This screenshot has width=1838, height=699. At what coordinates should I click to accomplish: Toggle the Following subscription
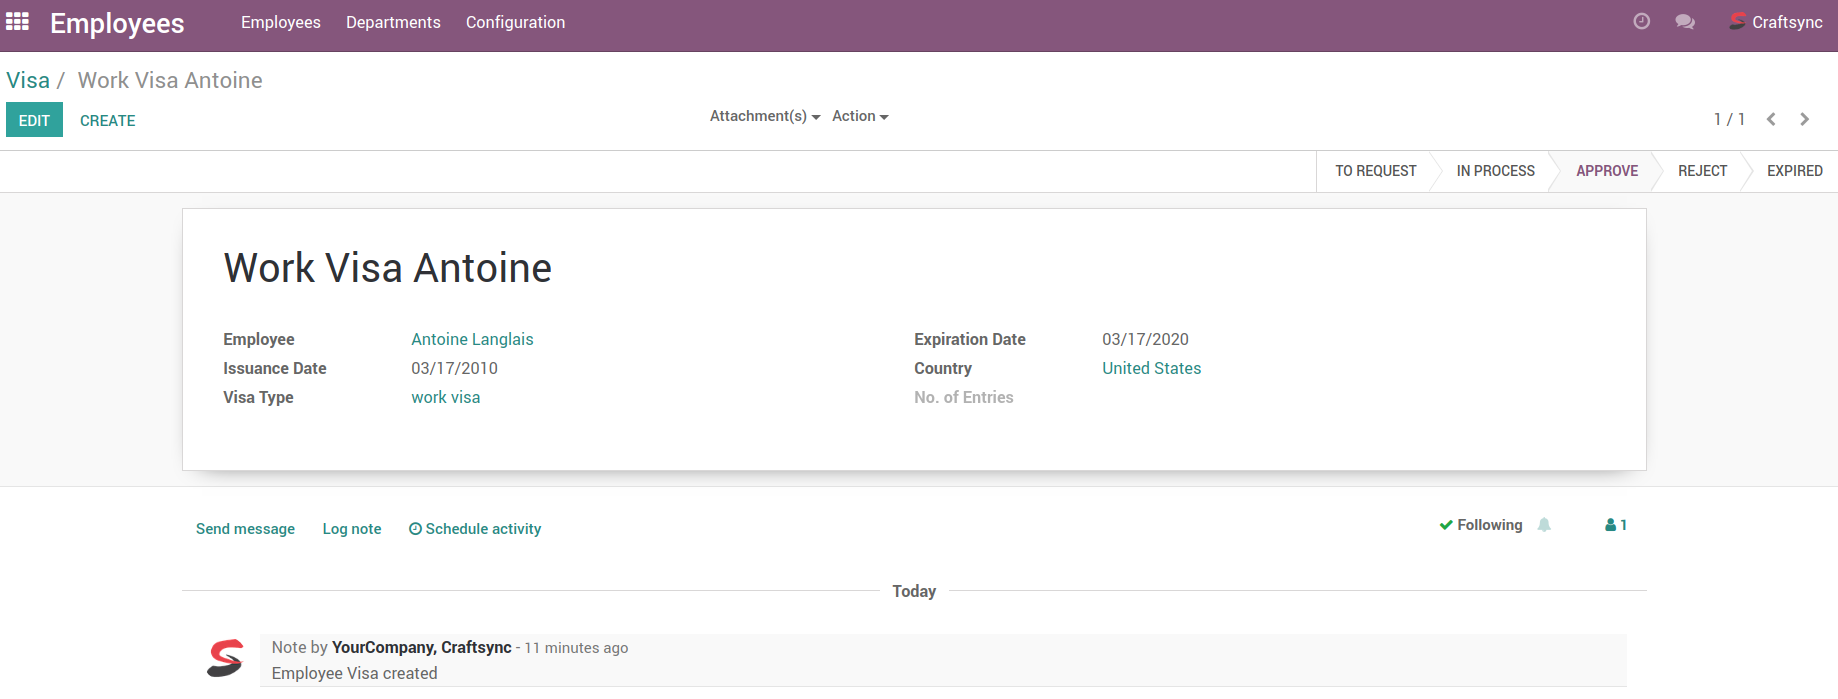[1481, 525]
